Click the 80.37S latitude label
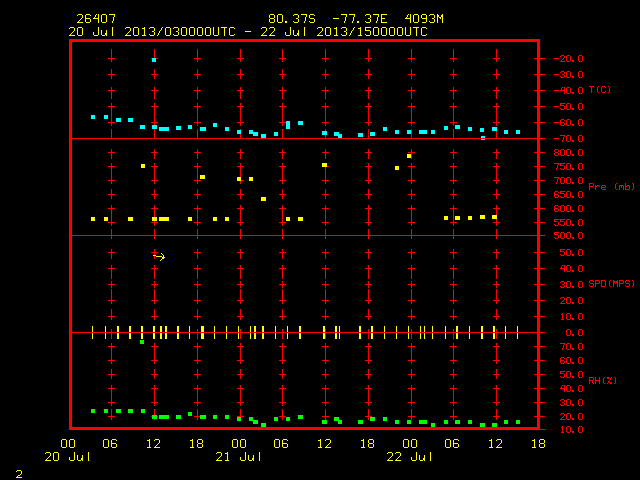Viewport: 640px width, 480px height. coord(292,19)
